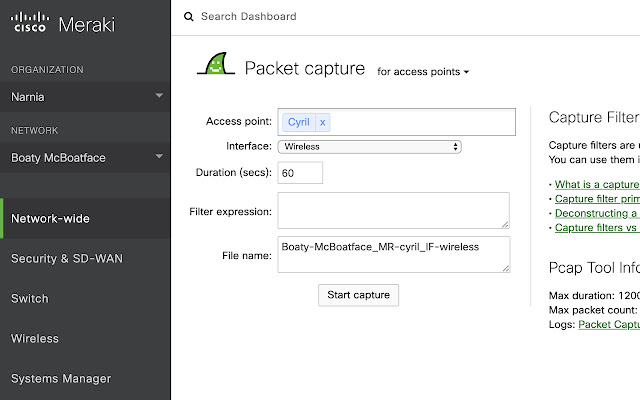Focus the Search Dashboard field

click(x=249, y=17)
